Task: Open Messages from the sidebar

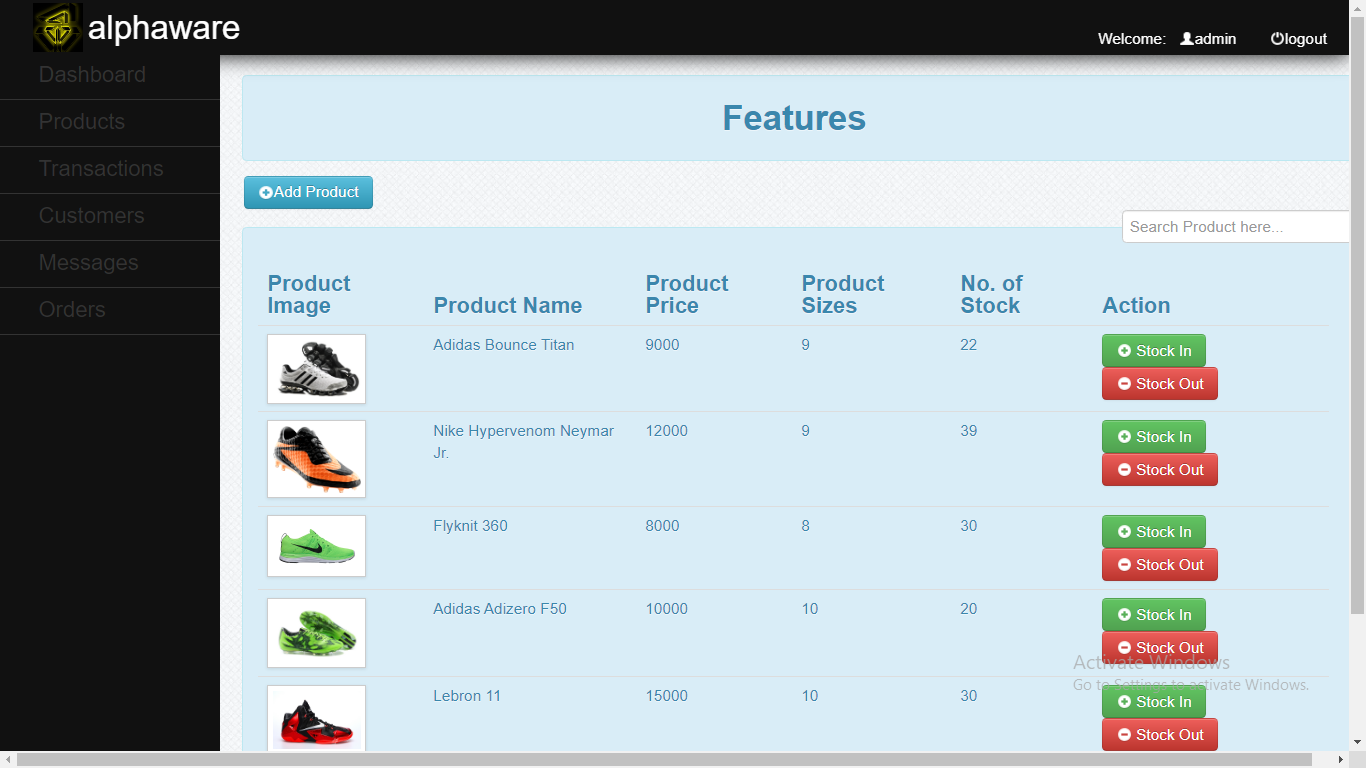Action: [88, 263]
